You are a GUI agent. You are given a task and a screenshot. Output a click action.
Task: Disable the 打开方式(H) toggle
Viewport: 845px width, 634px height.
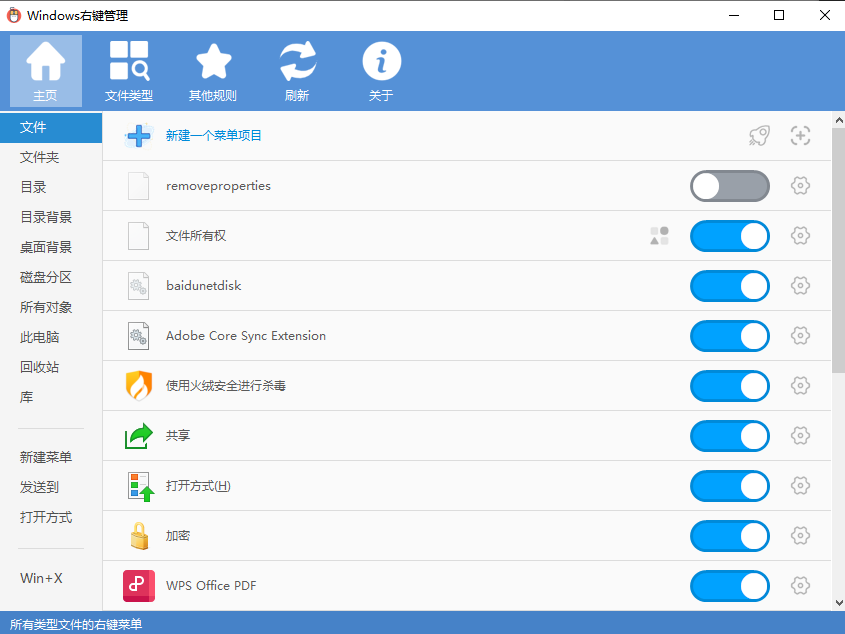click(730, 486)
